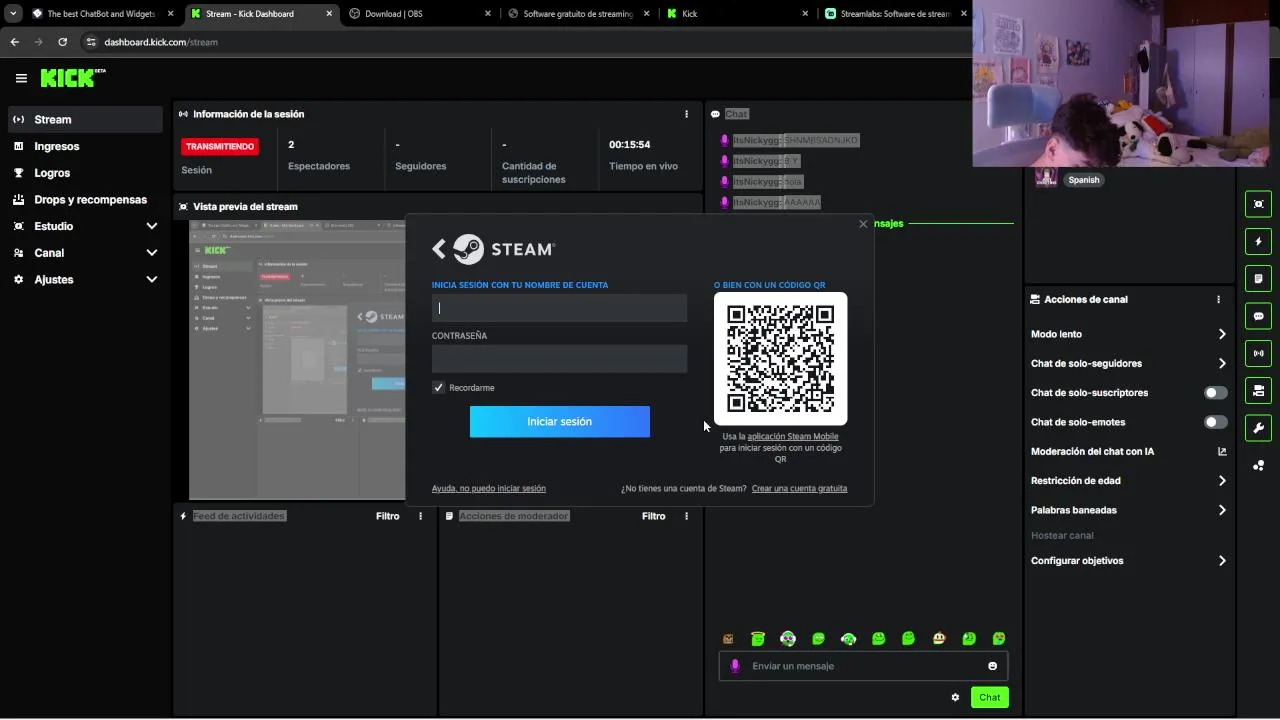Viewport: 1280px width, 720px height.
Task: Click the purple microphone badge in message box
Action: point(735,666)
